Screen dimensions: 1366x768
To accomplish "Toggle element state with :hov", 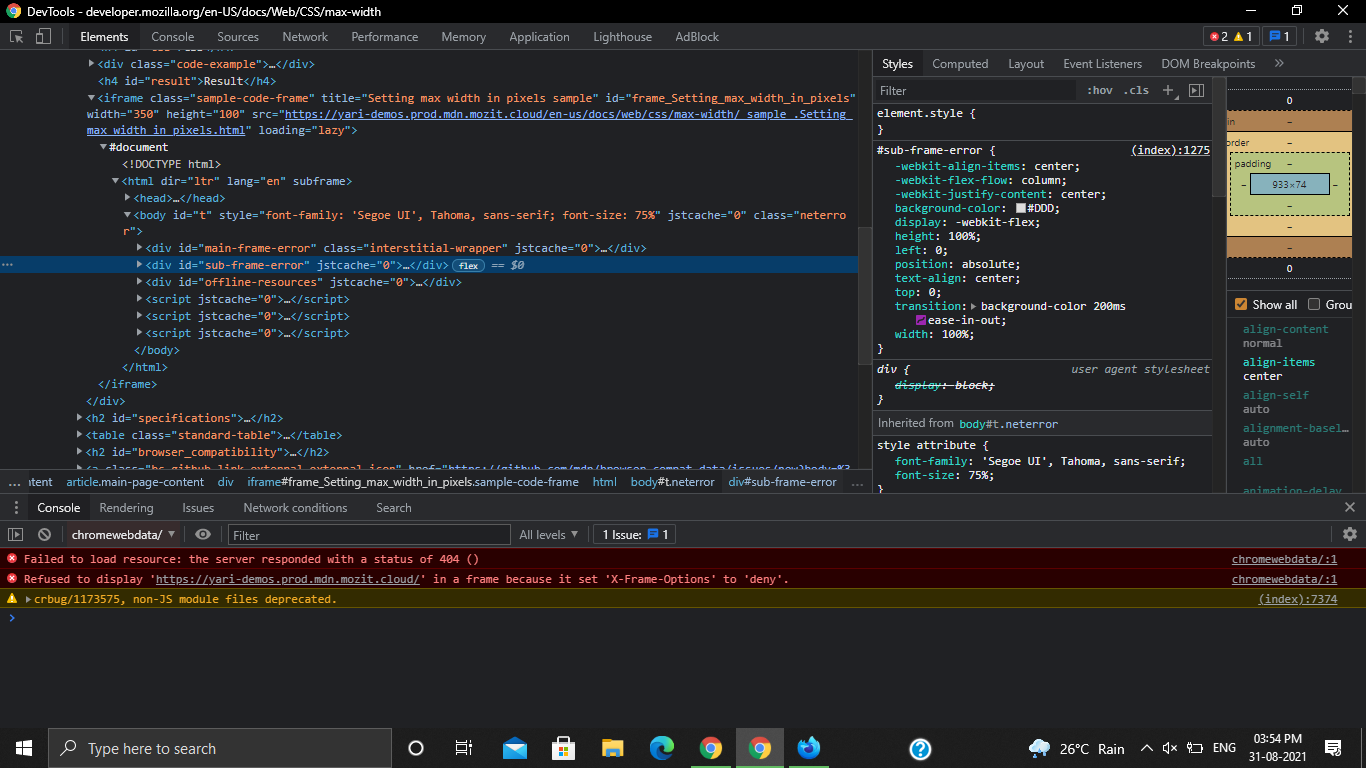I will tap(1098, 90).
